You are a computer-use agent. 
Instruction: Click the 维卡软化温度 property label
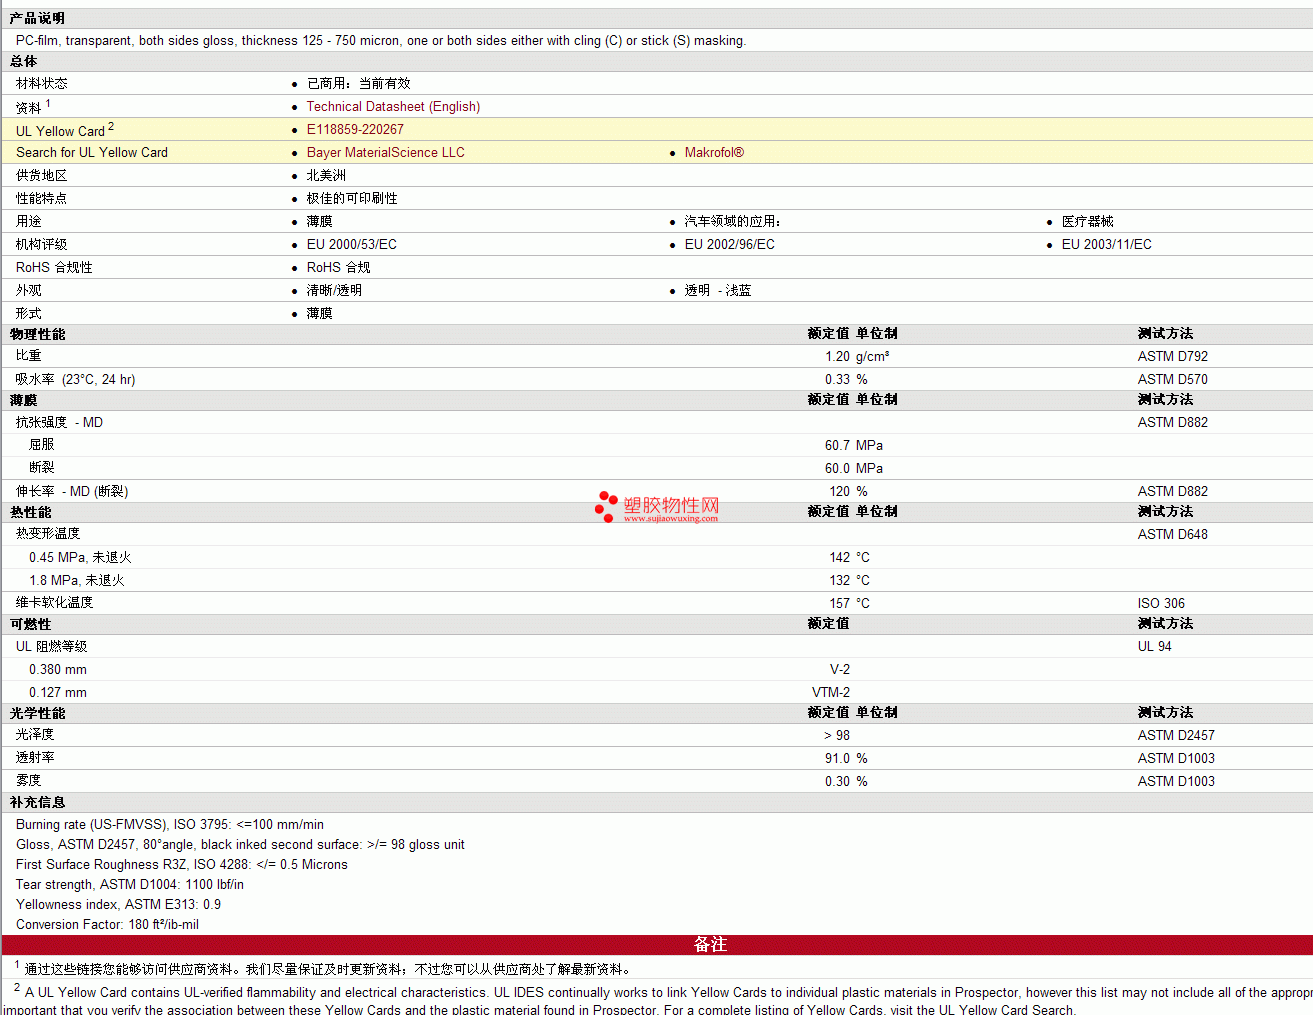(55, 603)
